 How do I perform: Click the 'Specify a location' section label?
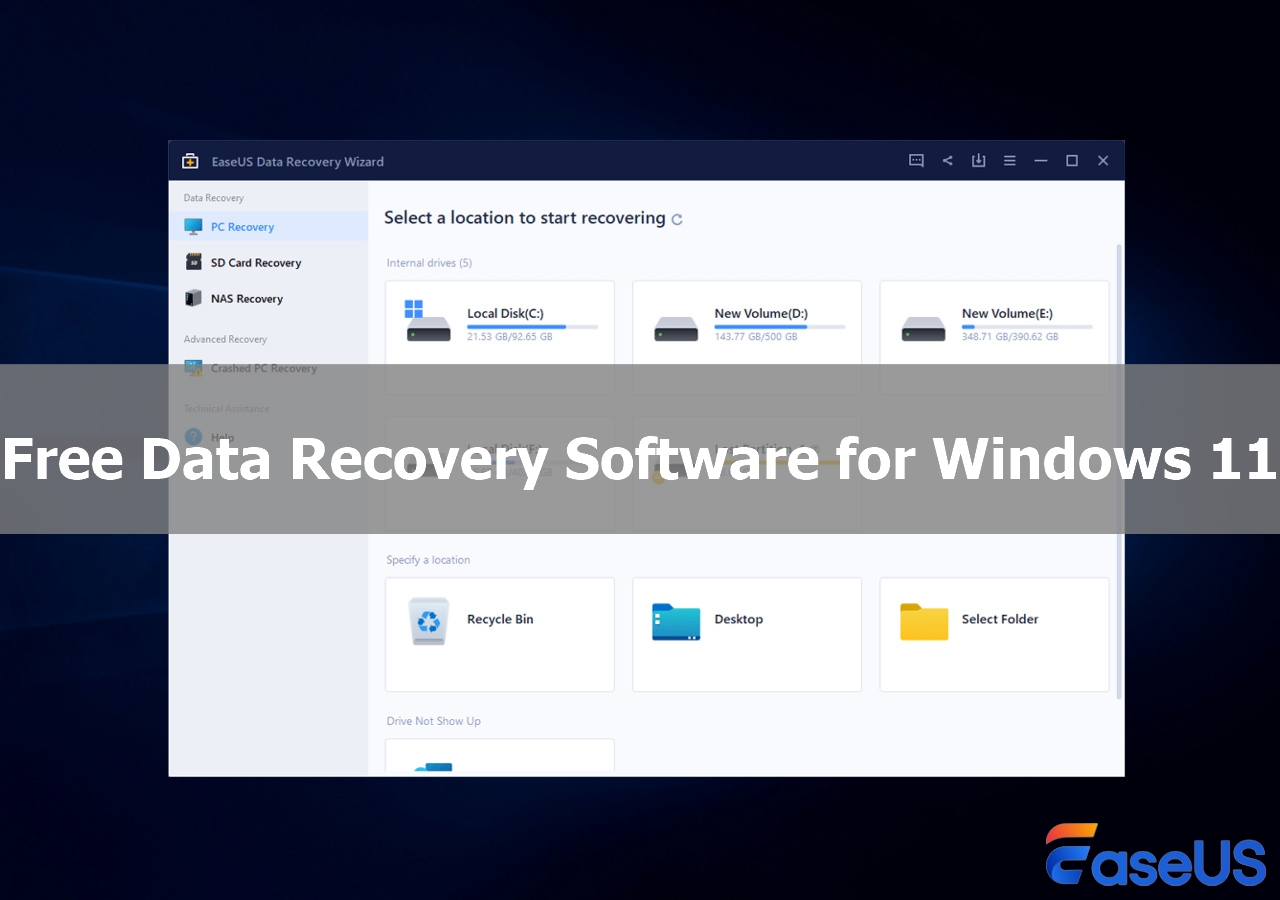428,560
